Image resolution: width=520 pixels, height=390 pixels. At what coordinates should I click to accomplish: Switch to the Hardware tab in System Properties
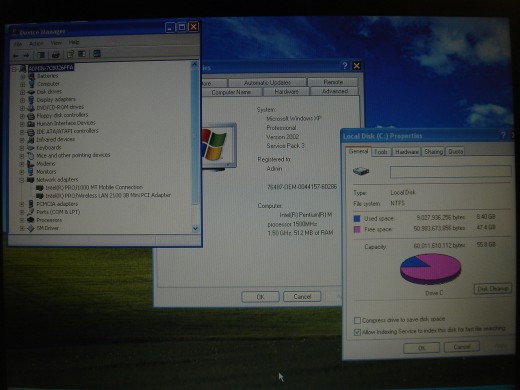(x=286, y=92)
